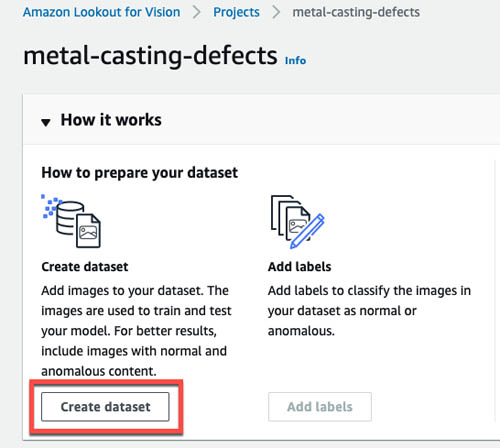Go to the Projects breadcrumb link
Viewport: 500px width, 448px height.
click(x=236, y=12)
